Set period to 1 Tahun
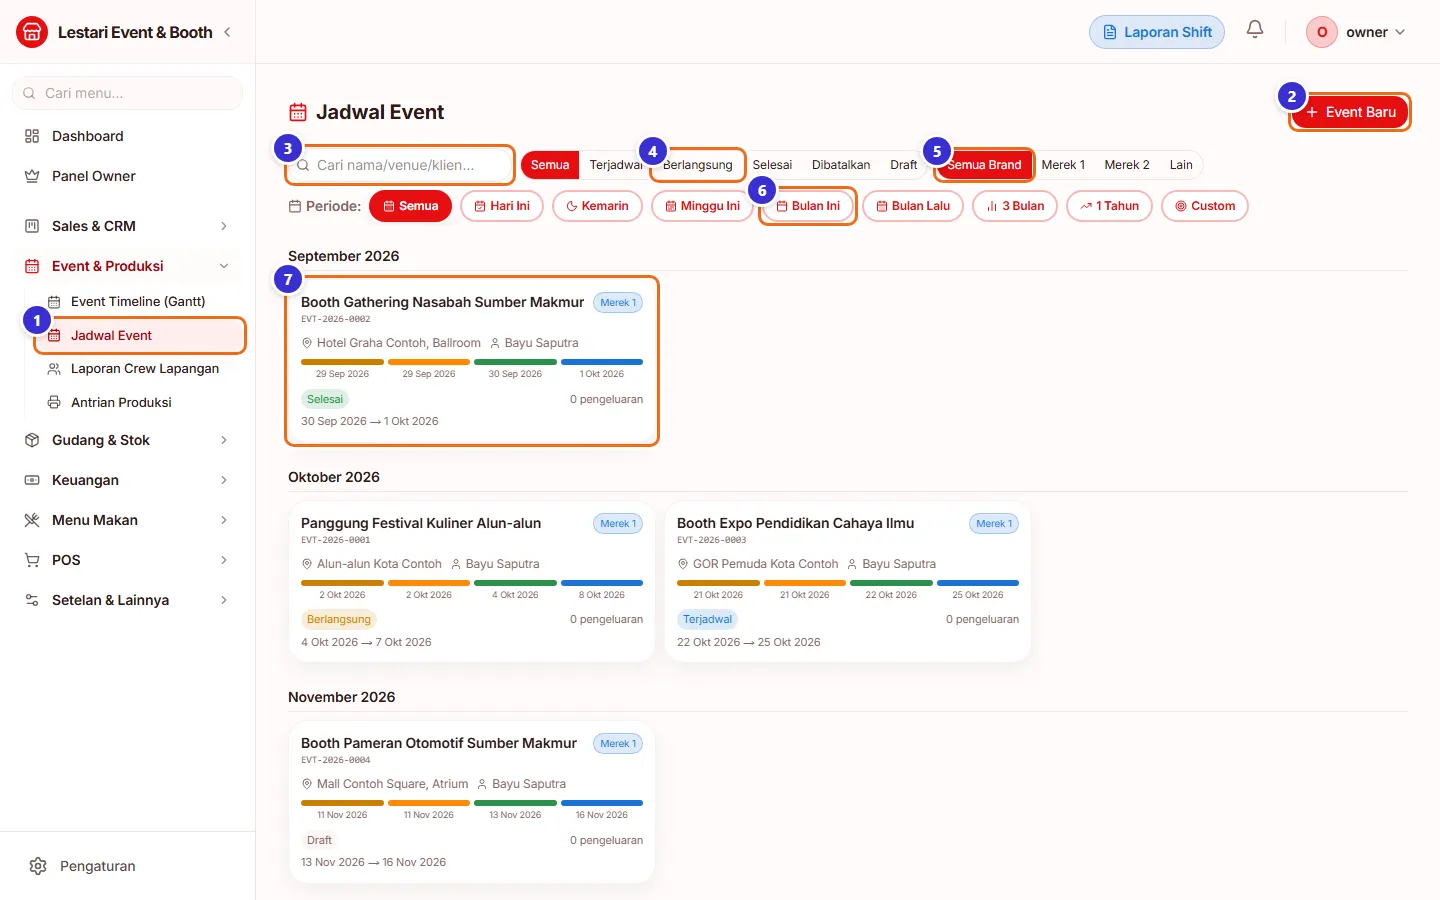 click(x=1110, y=206)
